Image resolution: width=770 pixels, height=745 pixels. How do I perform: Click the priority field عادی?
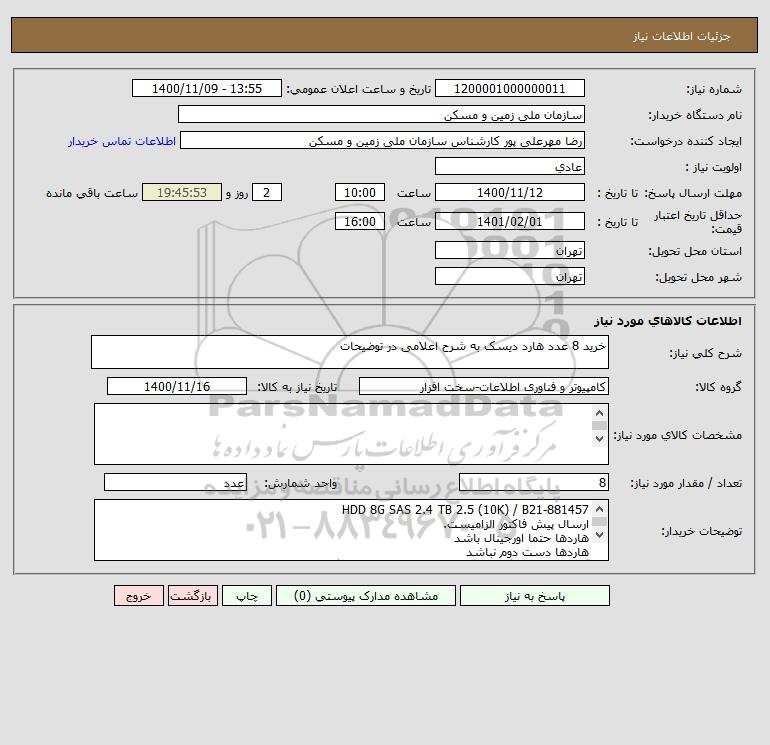click(510, 167)
